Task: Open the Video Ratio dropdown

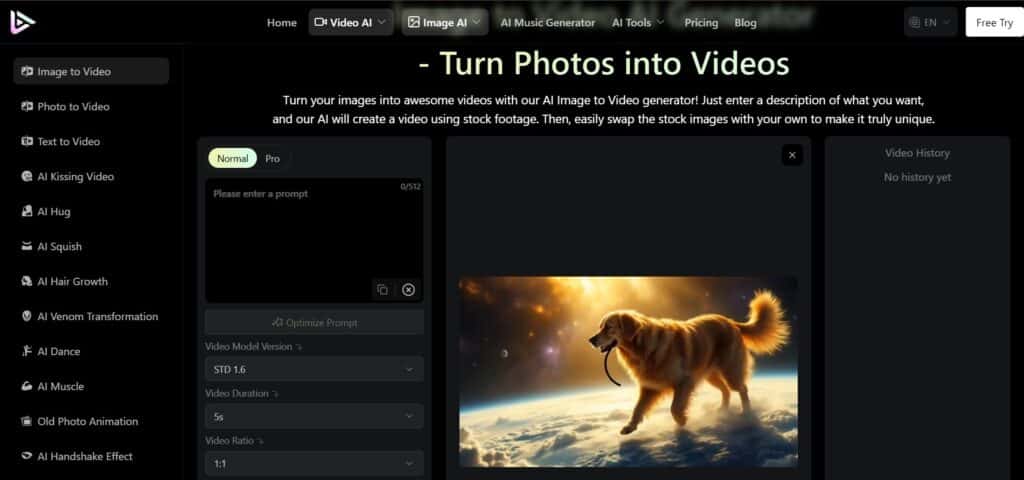Action: (x=314, y=463)
